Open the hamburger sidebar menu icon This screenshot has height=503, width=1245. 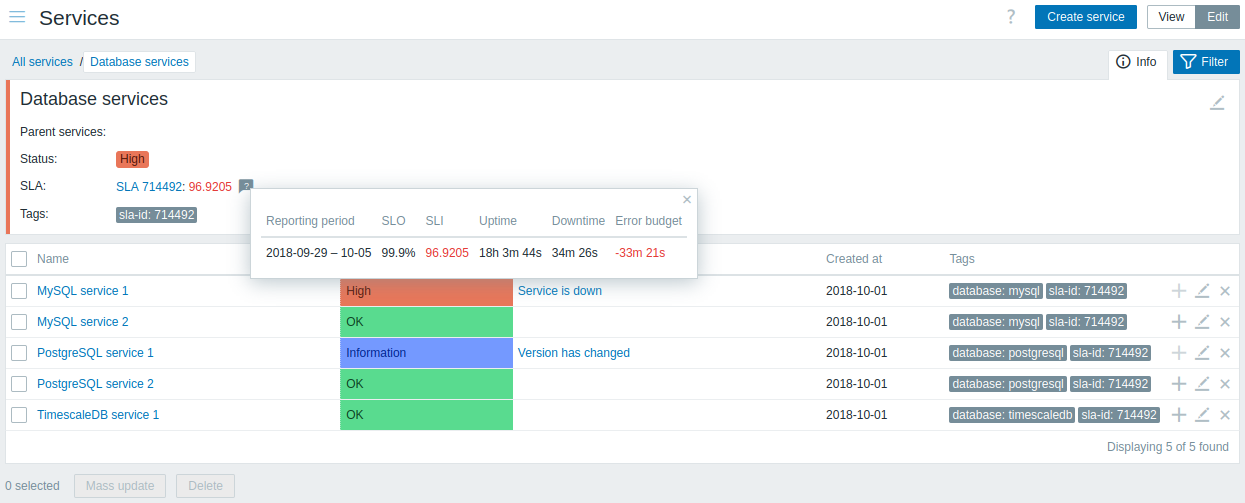17,17
